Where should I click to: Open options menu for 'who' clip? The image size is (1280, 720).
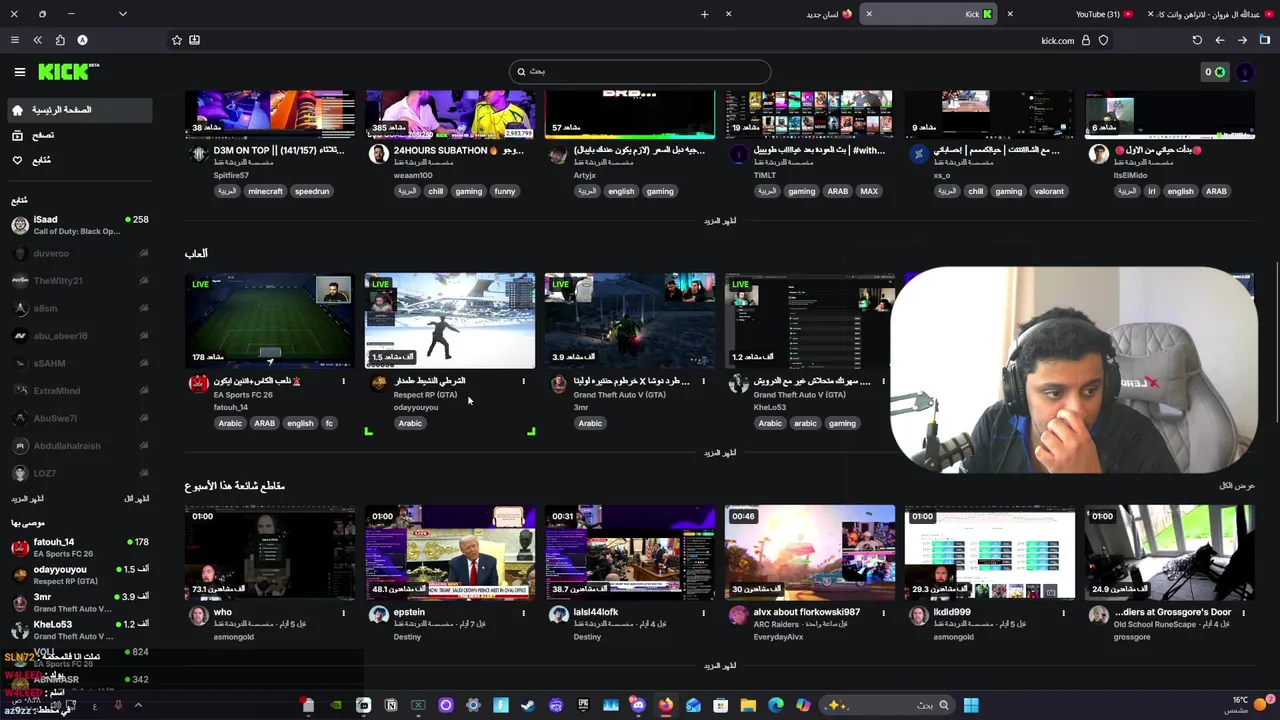tap(343, 613)
